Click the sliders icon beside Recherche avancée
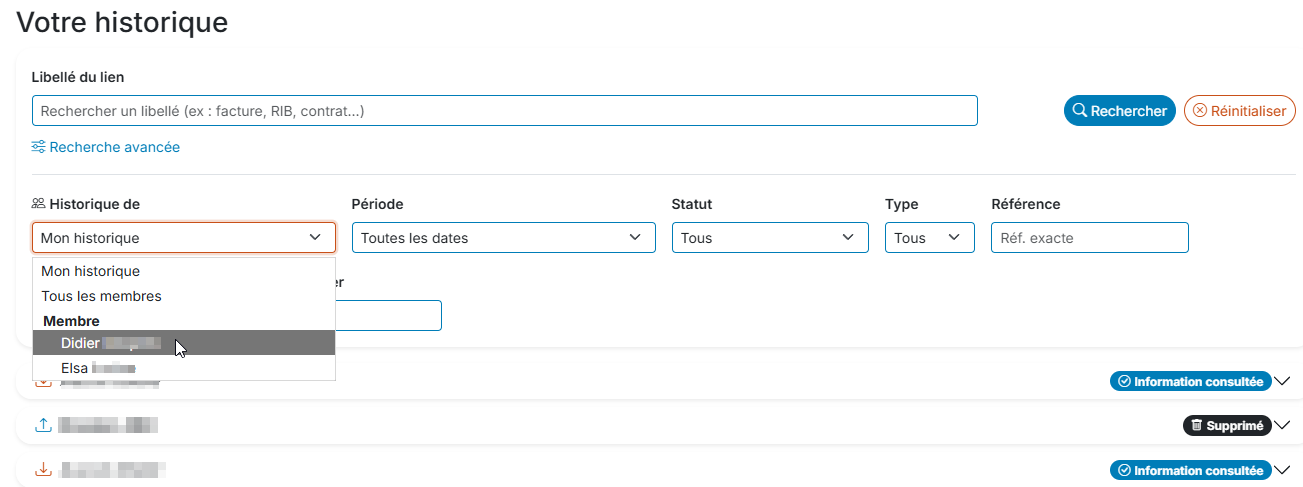 [x=39, y=147]
